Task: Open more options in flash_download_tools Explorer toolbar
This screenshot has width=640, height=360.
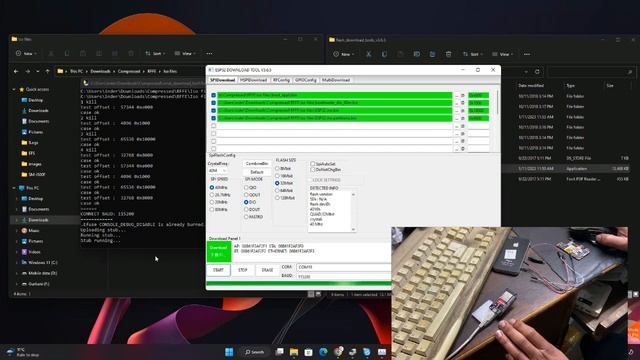Action: [x=527, y=54]
